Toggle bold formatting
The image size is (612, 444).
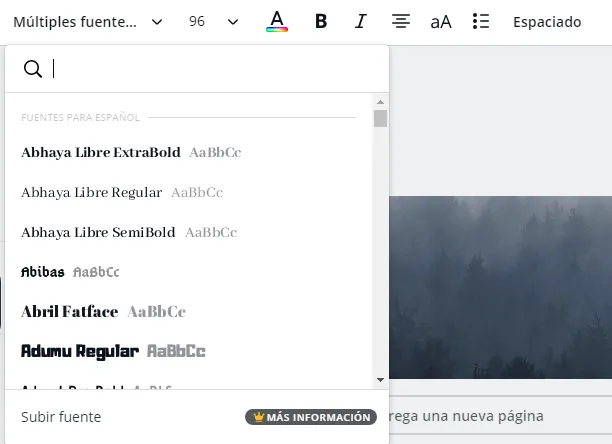point(321,21)
